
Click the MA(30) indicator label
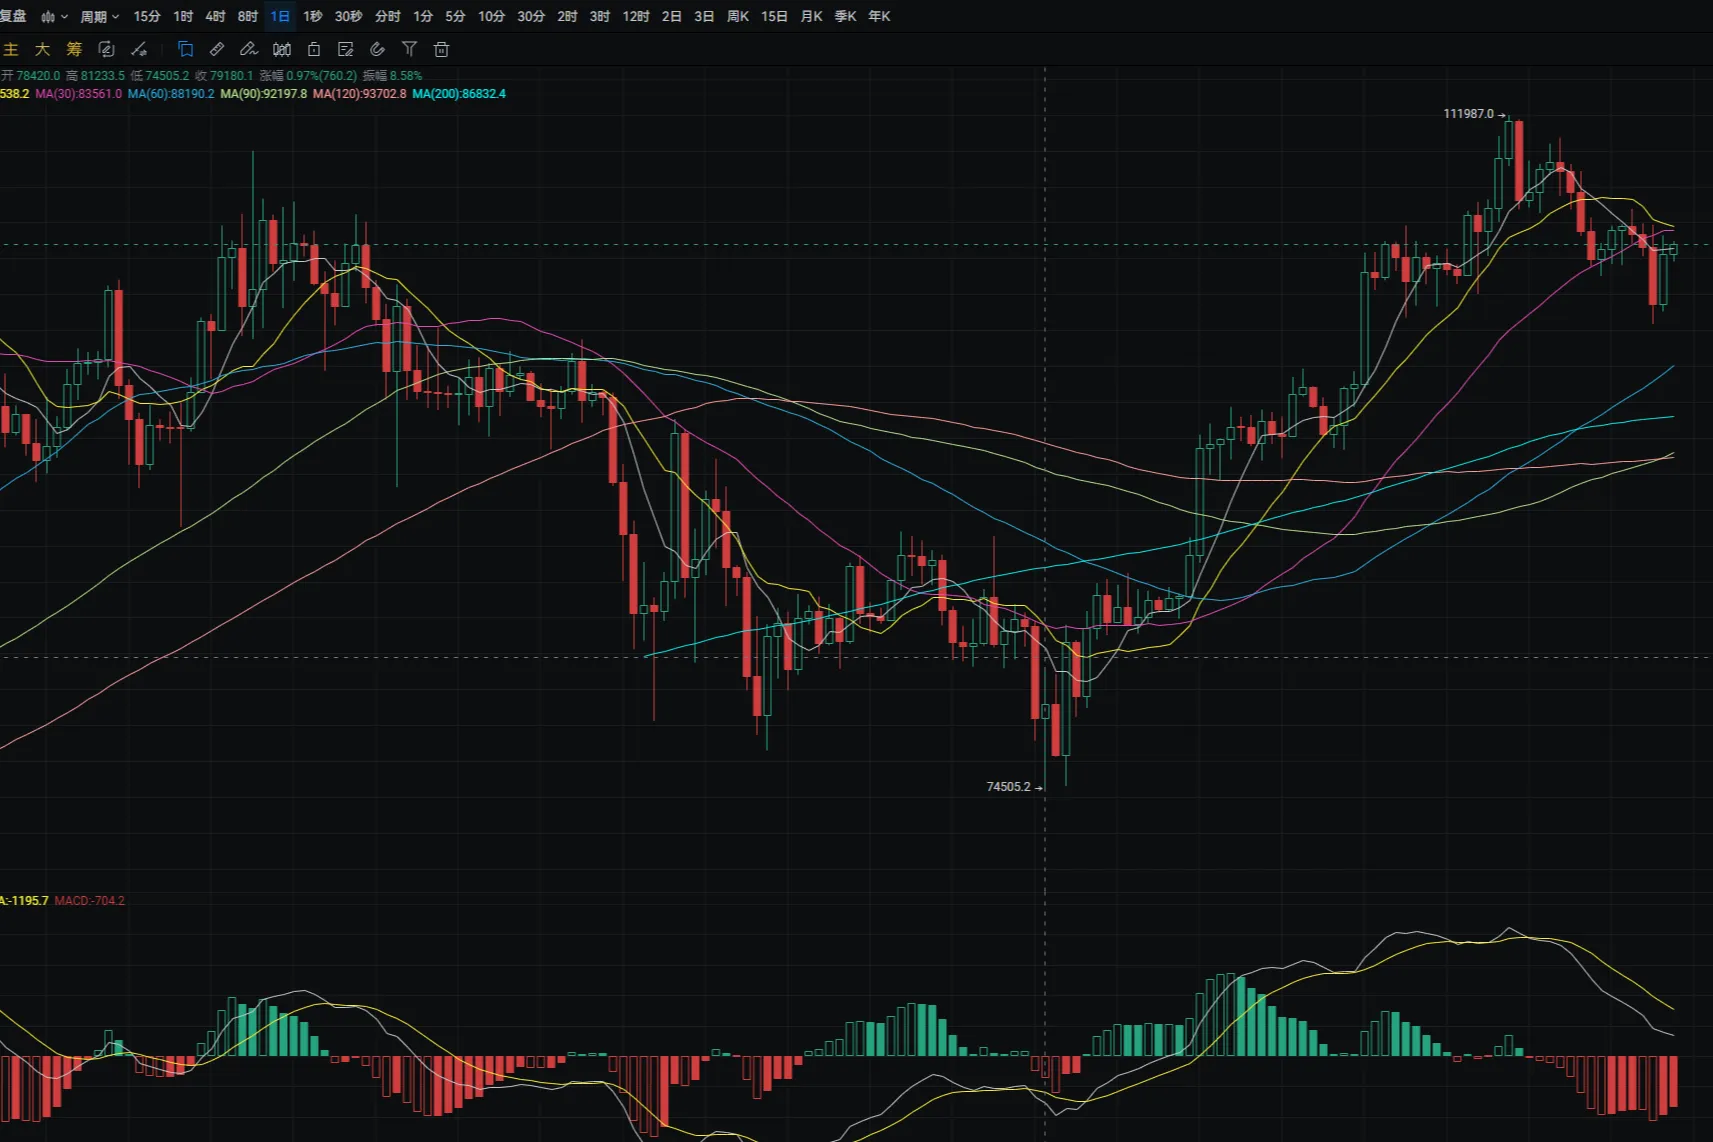(x=78, y=94)
